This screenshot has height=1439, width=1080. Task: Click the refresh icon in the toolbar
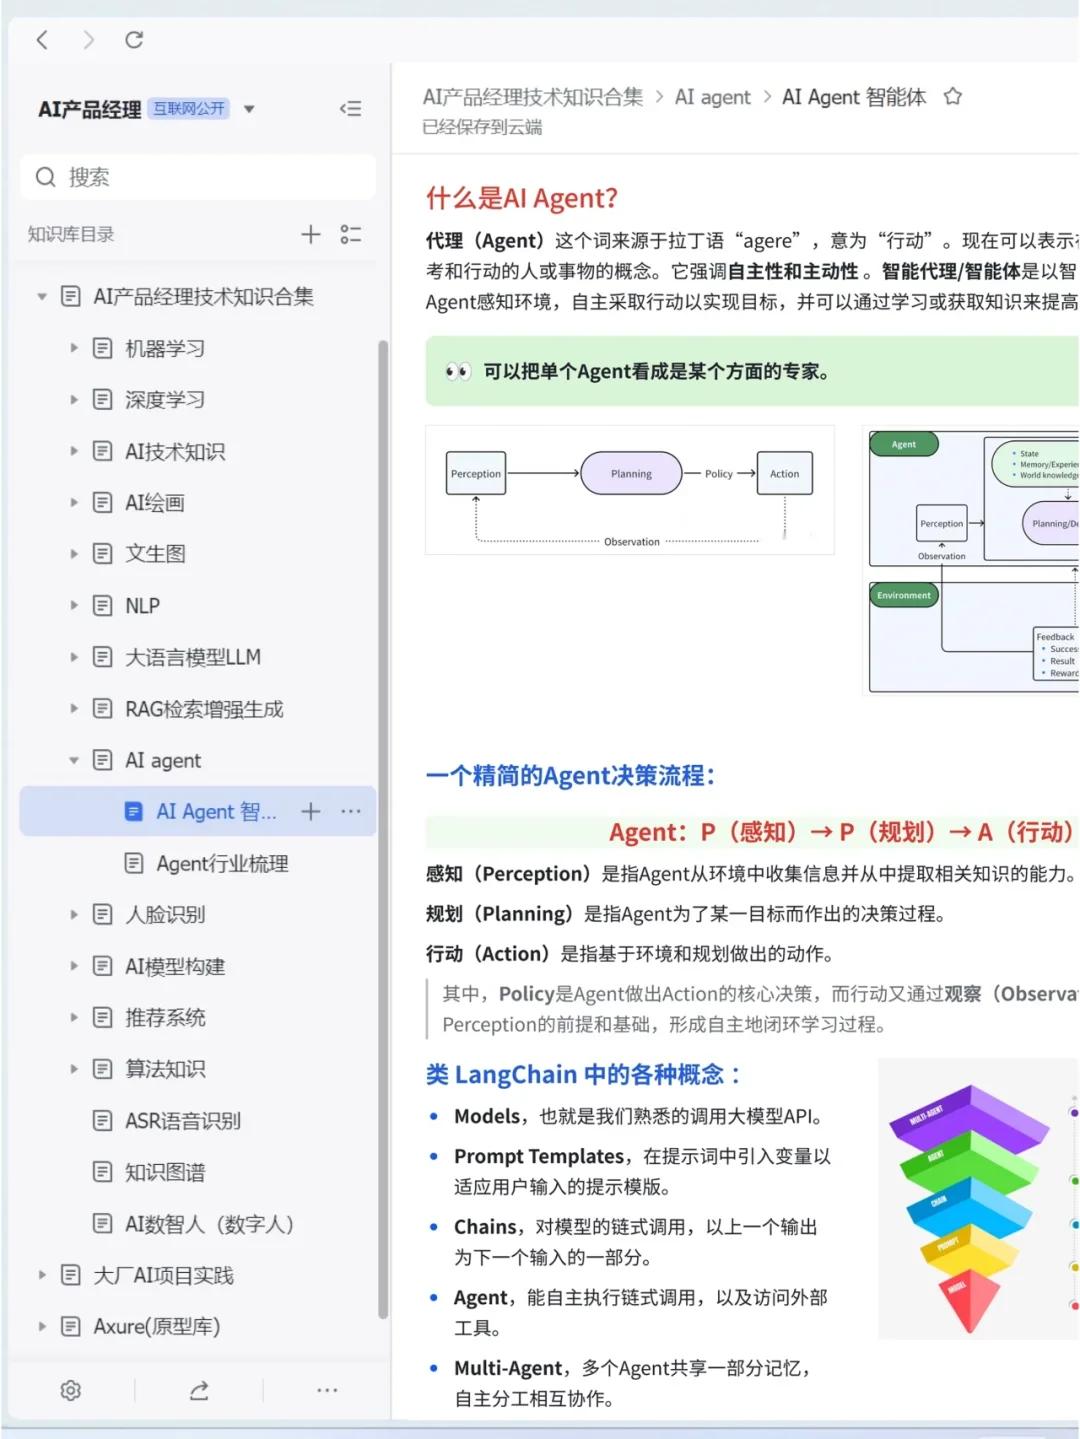click(134, 40)
